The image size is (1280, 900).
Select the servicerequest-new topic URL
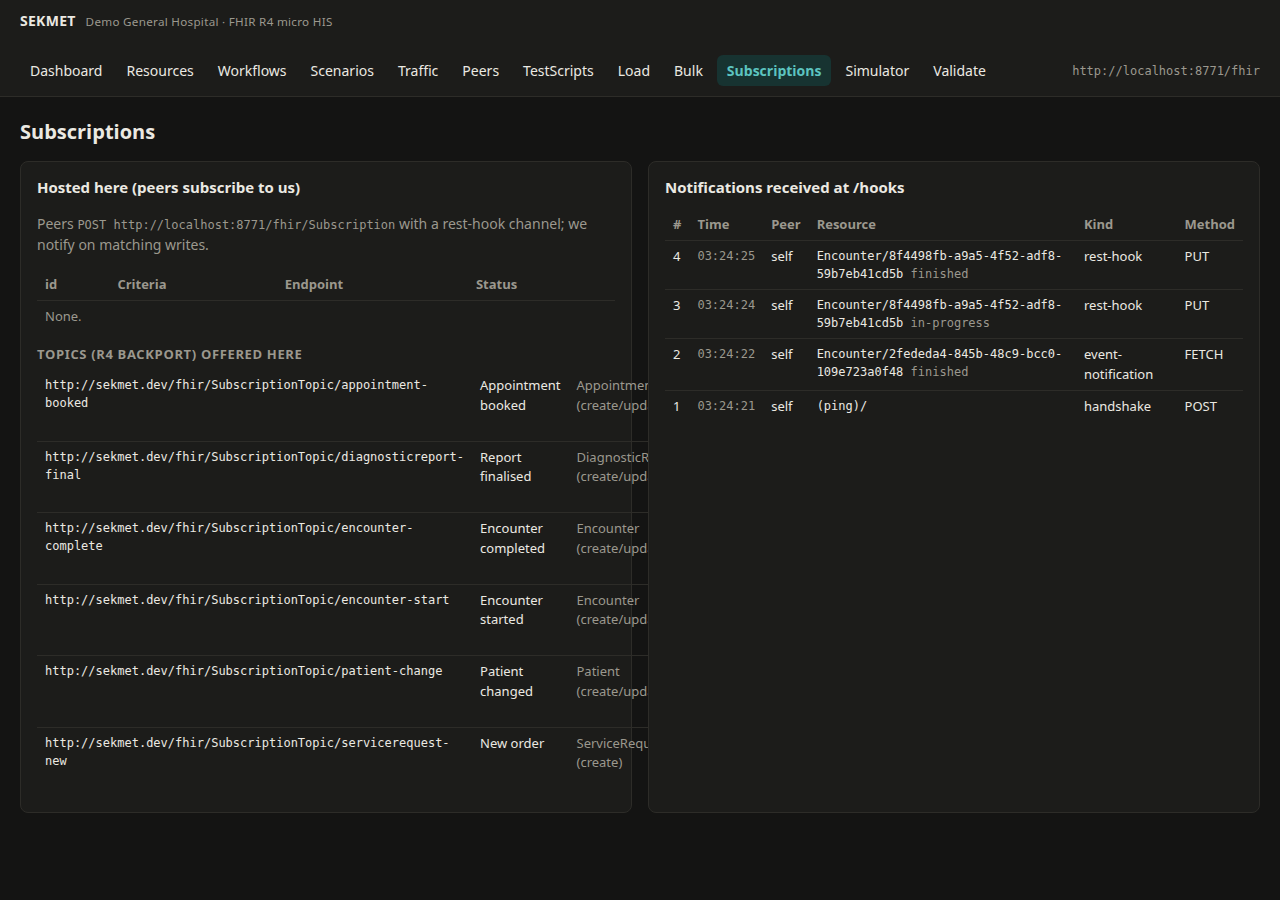[247, 752]
